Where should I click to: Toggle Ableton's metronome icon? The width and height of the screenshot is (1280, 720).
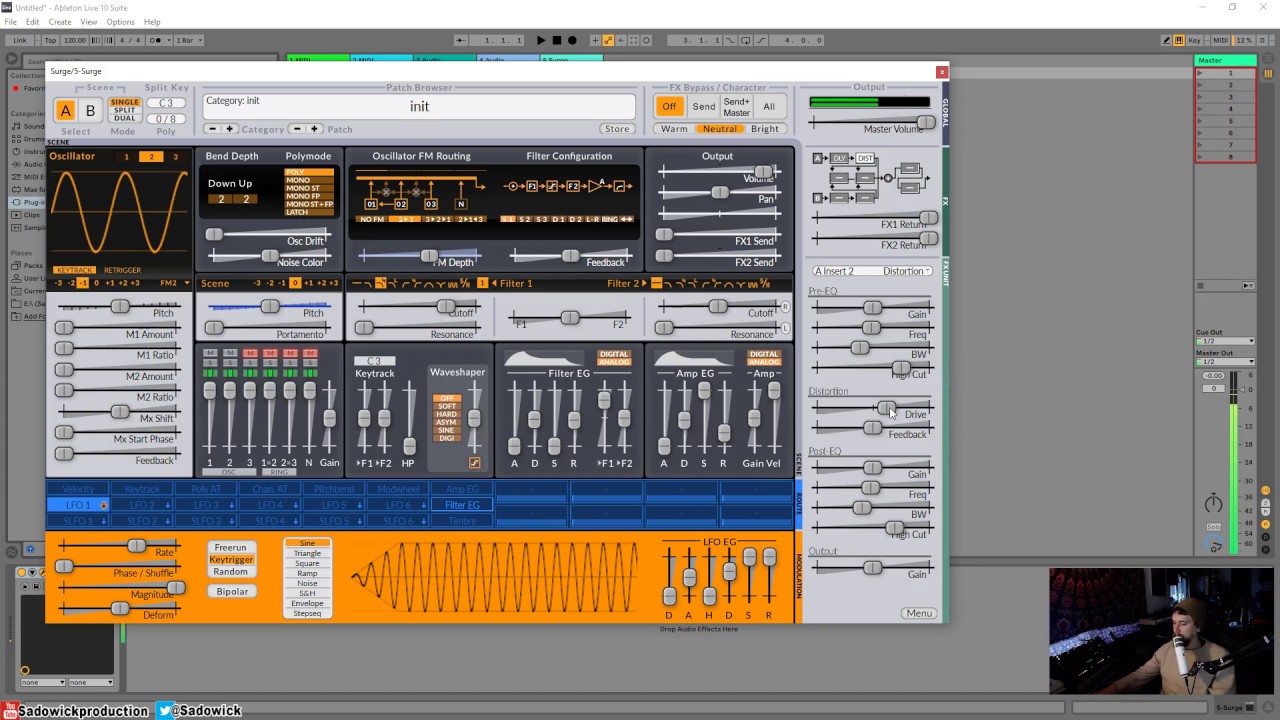155,40
